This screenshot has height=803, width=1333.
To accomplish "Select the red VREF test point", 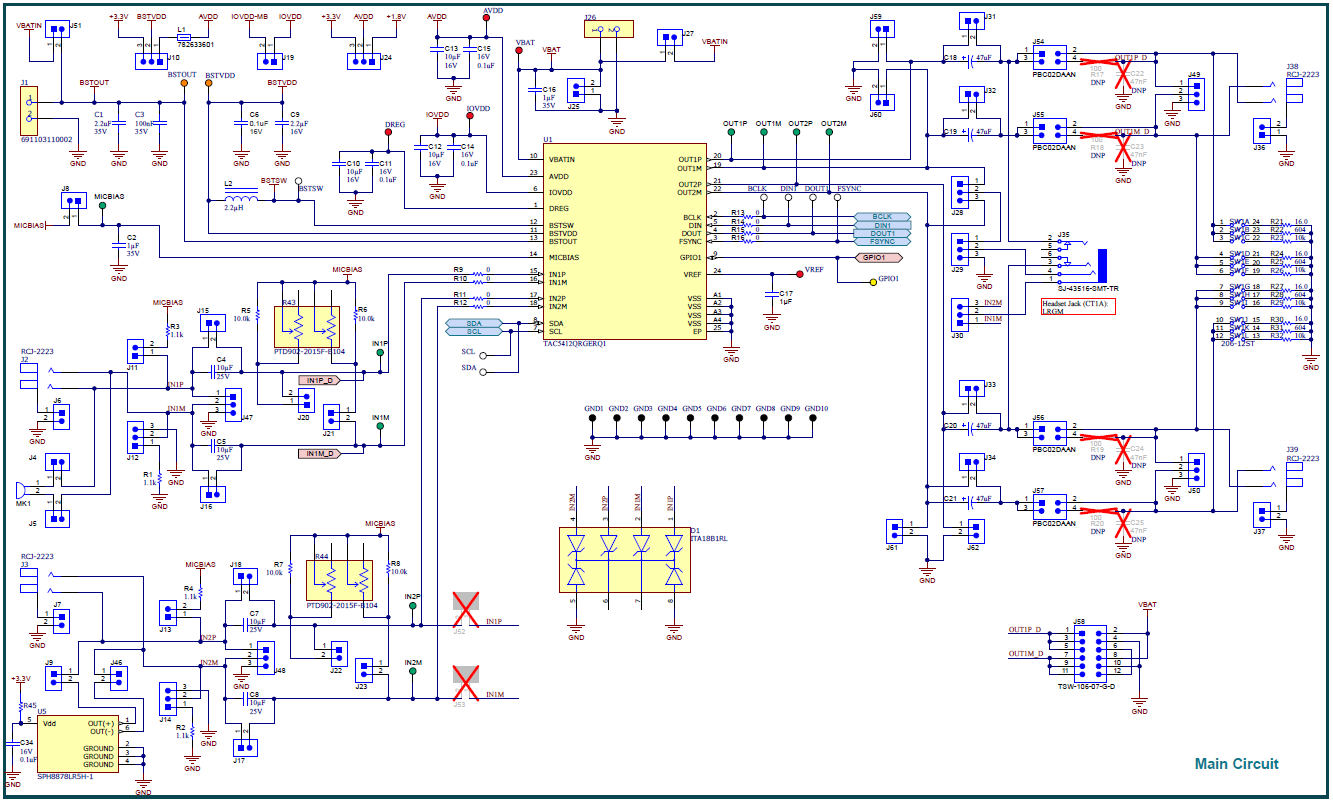I will (799, 272).
